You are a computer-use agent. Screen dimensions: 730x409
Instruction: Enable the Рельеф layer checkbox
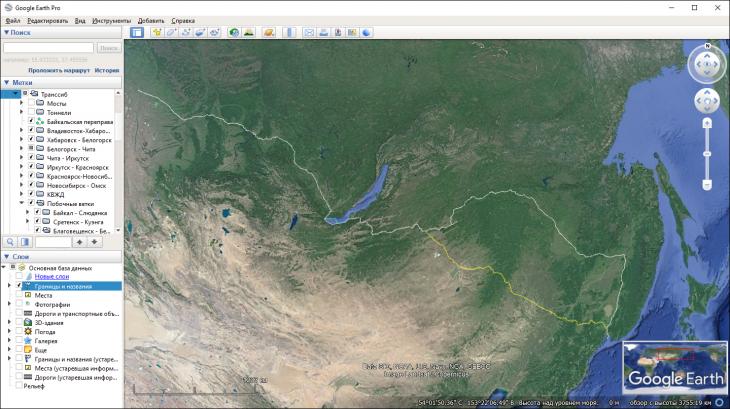point(19,386)
